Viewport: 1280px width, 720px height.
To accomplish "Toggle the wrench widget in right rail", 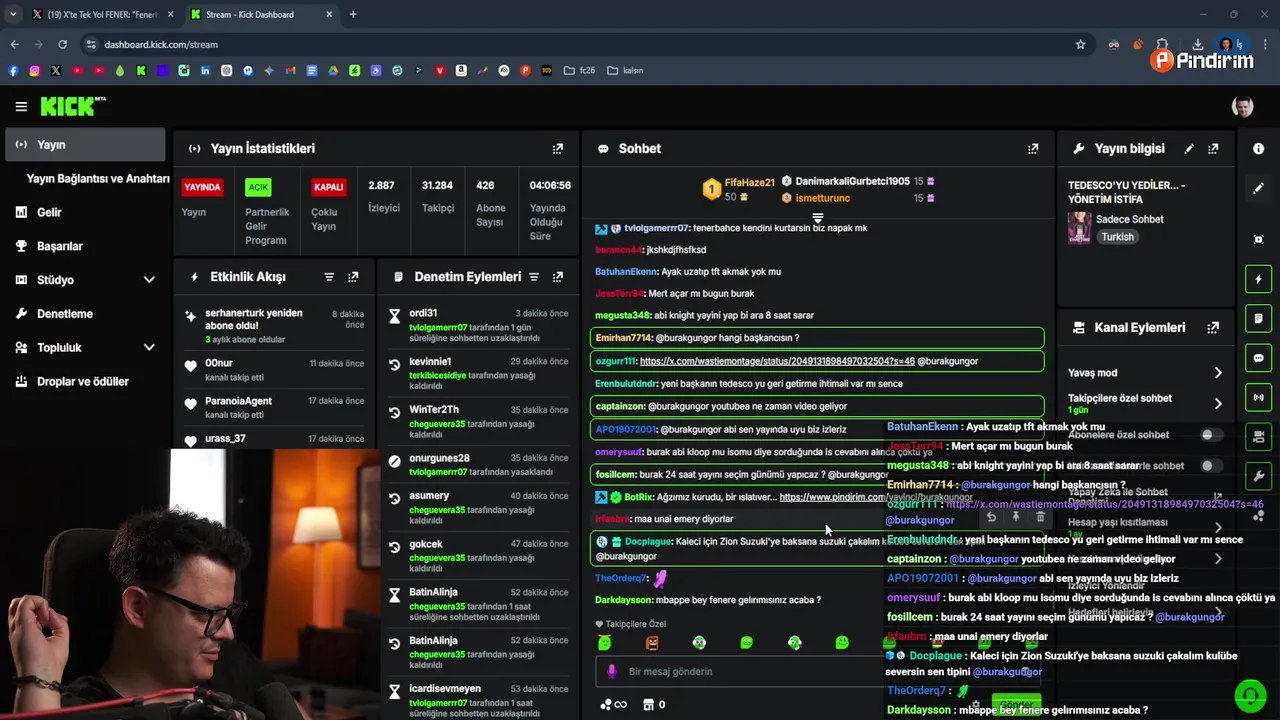I will (1258, 476).
